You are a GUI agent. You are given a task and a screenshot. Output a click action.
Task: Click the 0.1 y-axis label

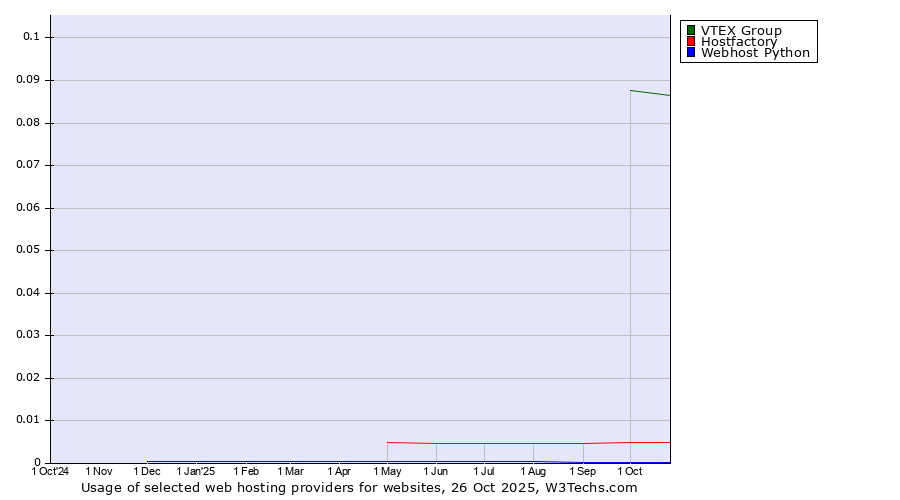point(30,37)
